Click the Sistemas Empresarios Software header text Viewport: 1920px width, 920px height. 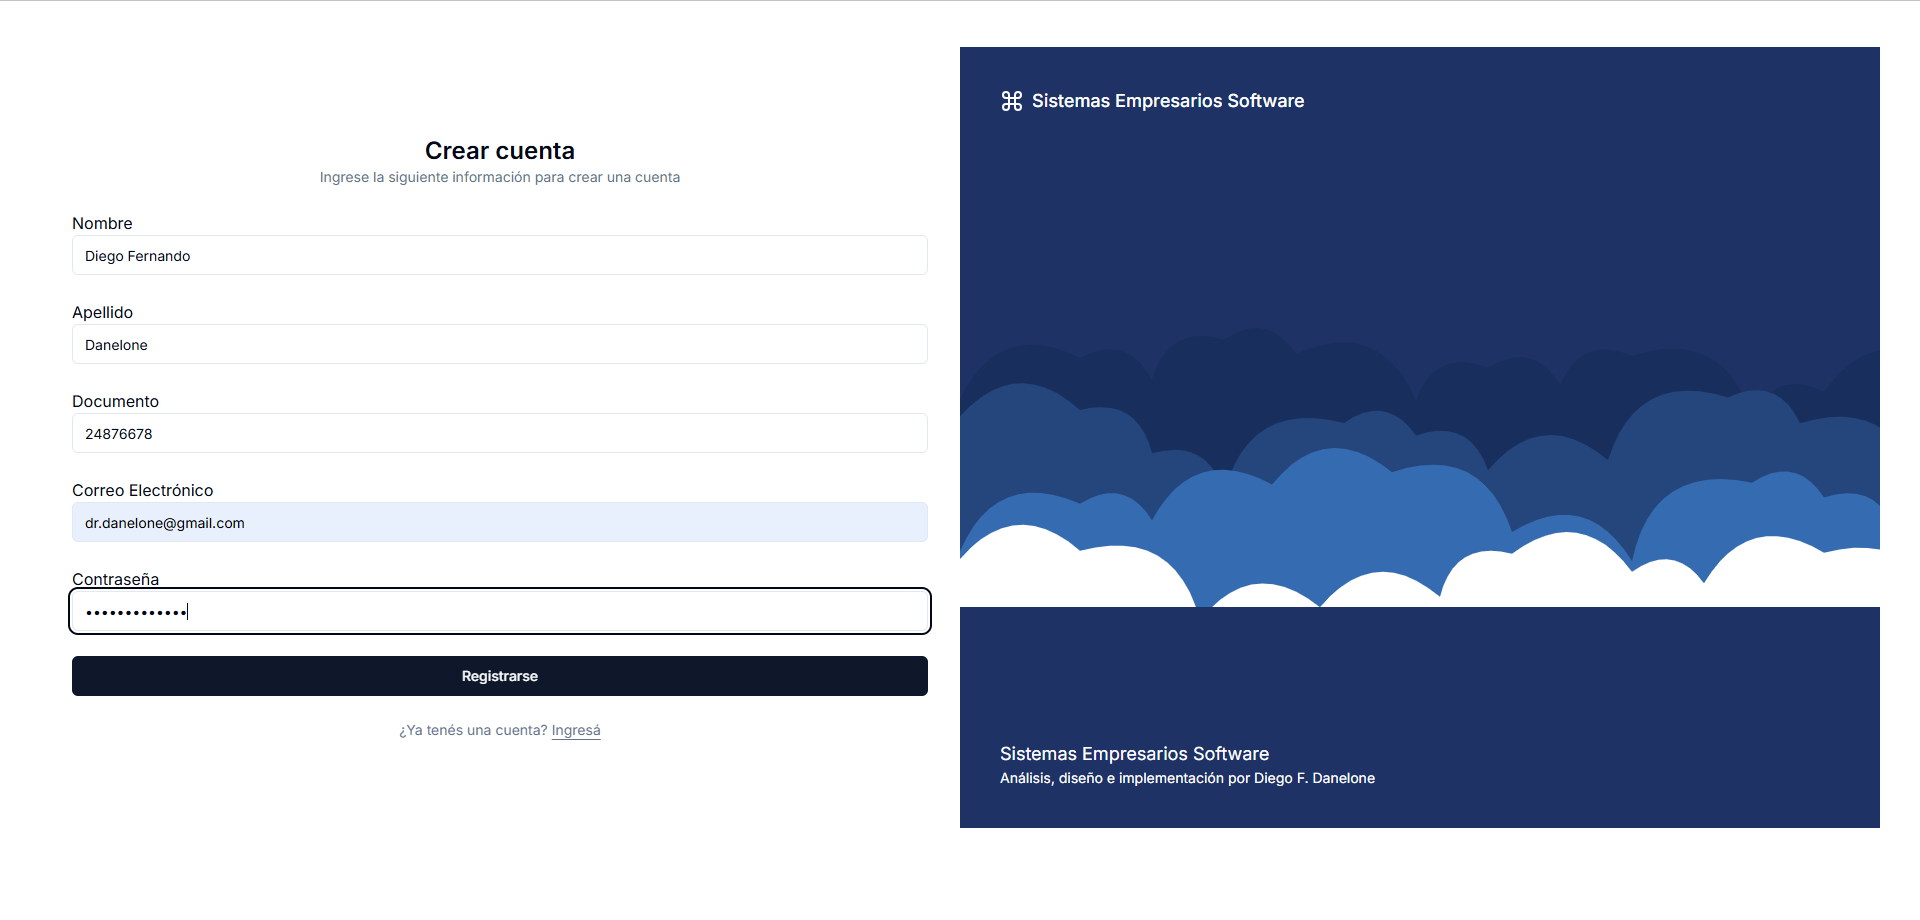[x=1167, y=101]
